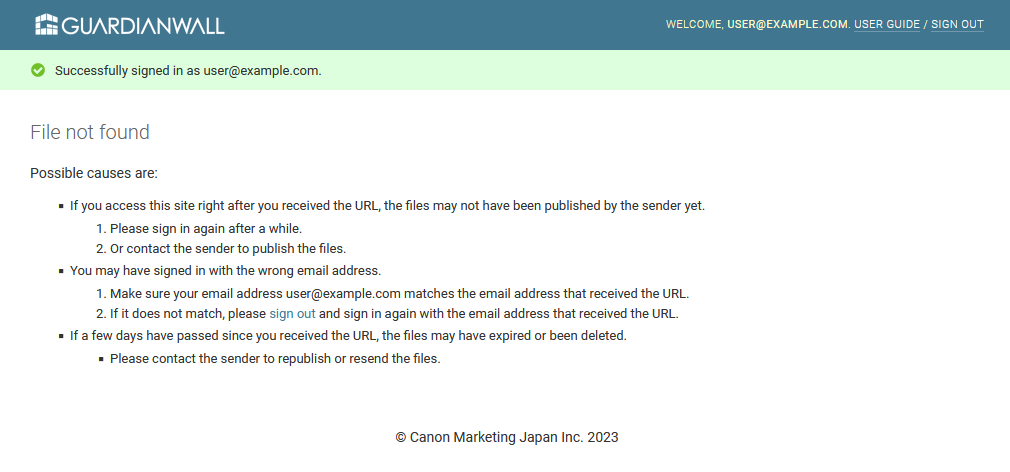Click the 'Successfully signed in' notification message
Screen dimensions: 1010x472
tap(188, 70)
